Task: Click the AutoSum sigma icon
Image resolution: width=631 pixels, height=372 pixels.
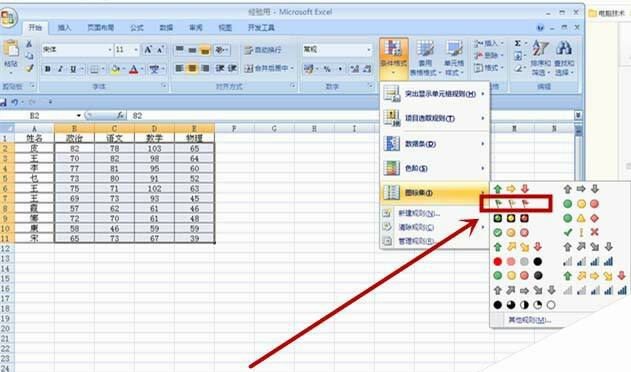Action: click(518, 43)
